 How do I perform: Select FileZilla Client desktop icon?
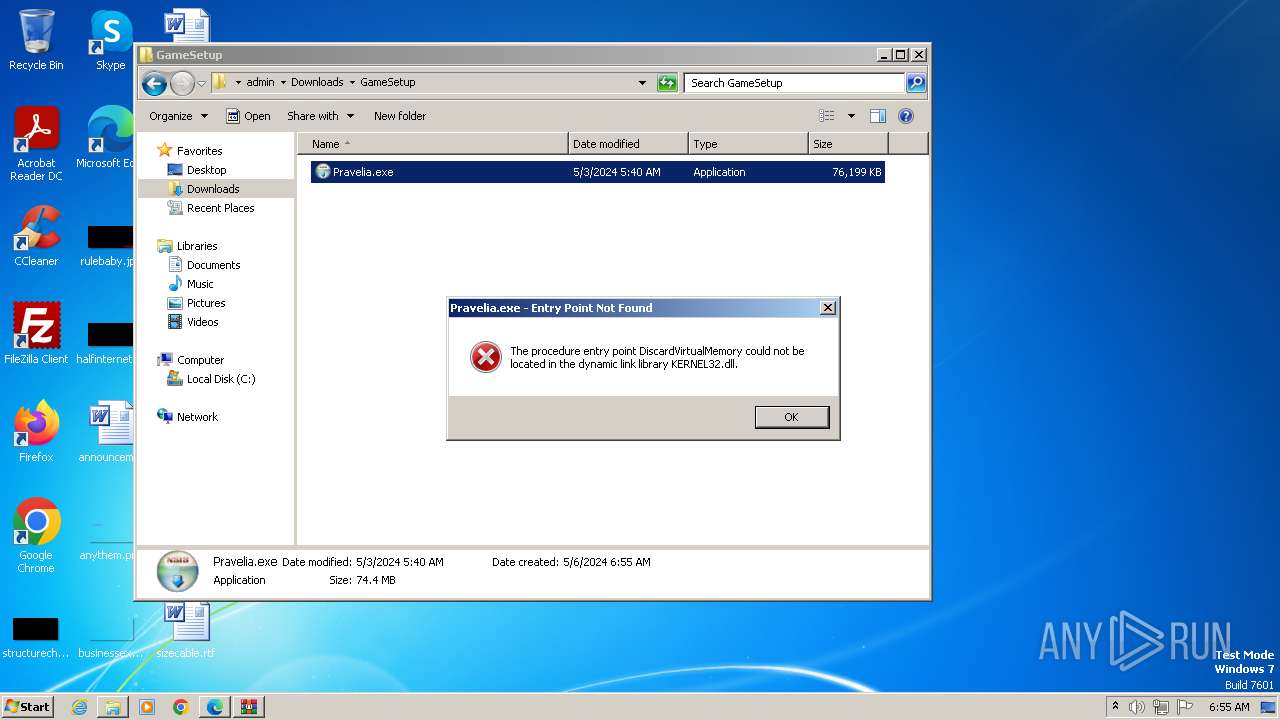[36, 334]
